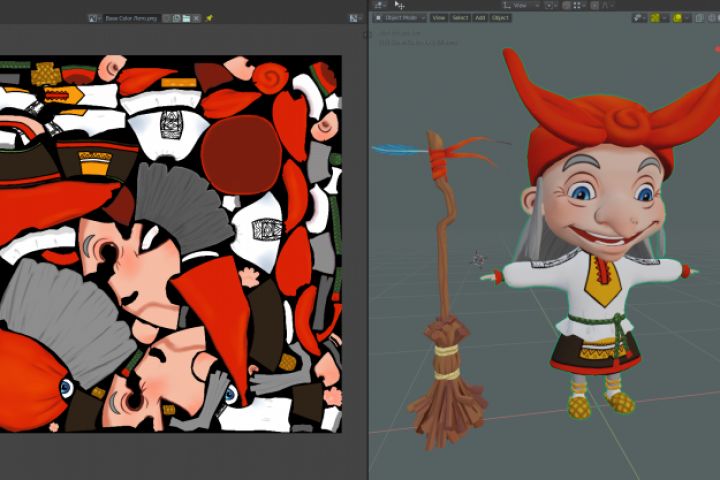Click the open image folder icon
Viewport: 720px width, 480px height.
pyautogui.click(x=186, y=18)
